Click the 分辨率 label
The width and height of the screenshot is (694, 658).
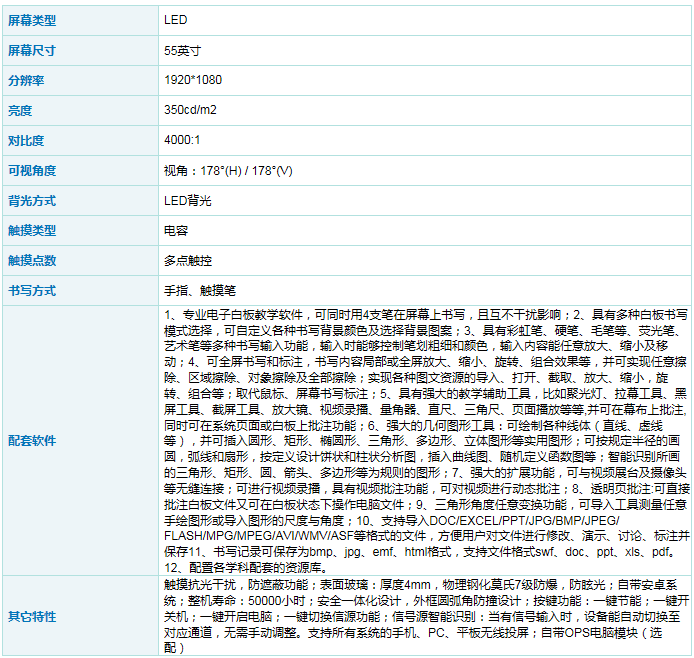26,81
